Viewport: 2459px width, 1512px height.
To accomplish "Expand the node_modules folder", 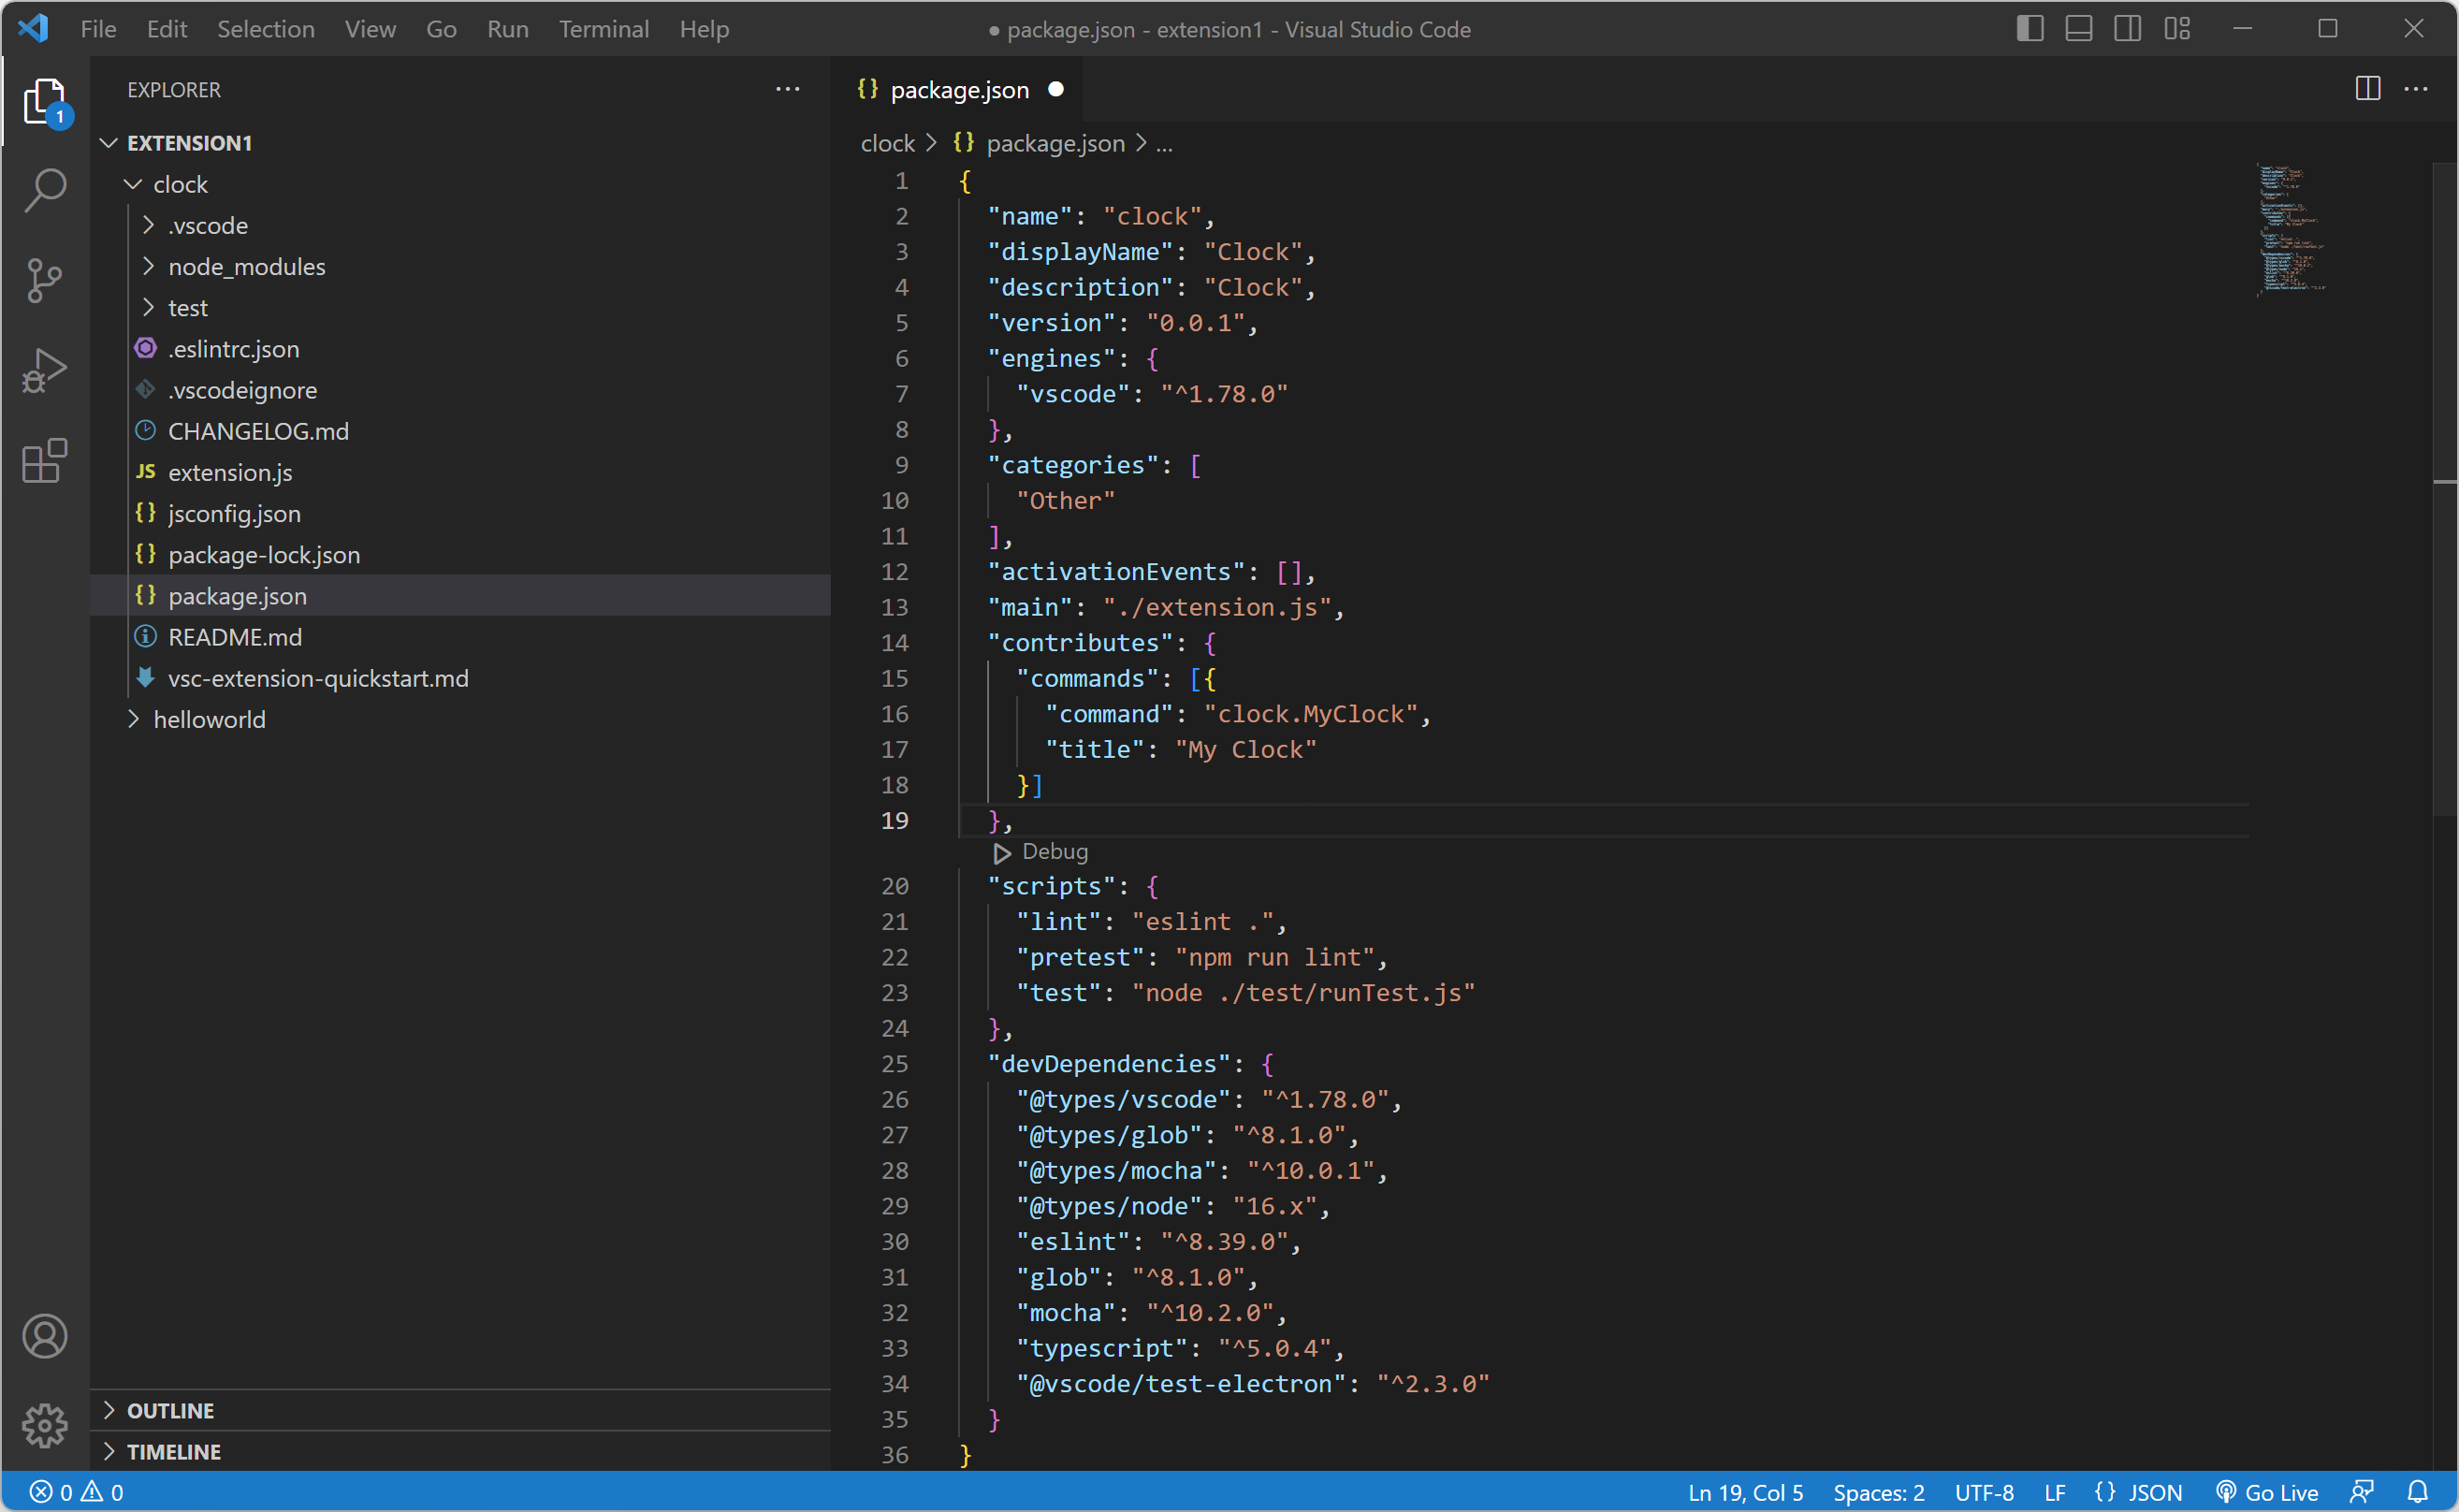I will [x=246, y=267].
